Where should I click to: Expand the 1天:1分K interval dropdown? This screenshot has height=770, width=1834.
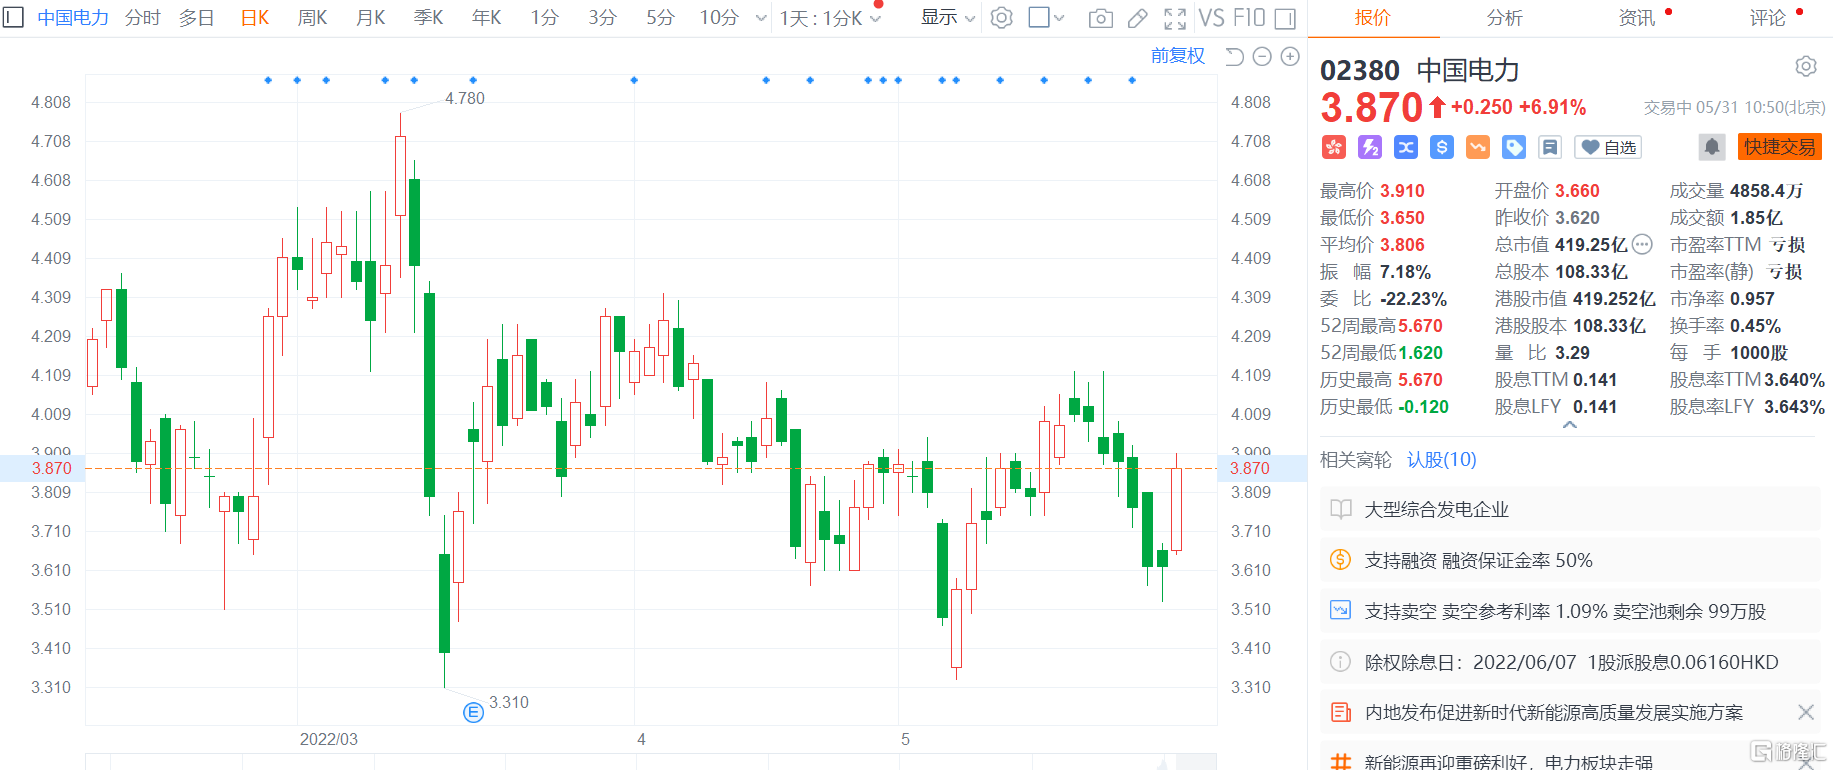(830, 18)
